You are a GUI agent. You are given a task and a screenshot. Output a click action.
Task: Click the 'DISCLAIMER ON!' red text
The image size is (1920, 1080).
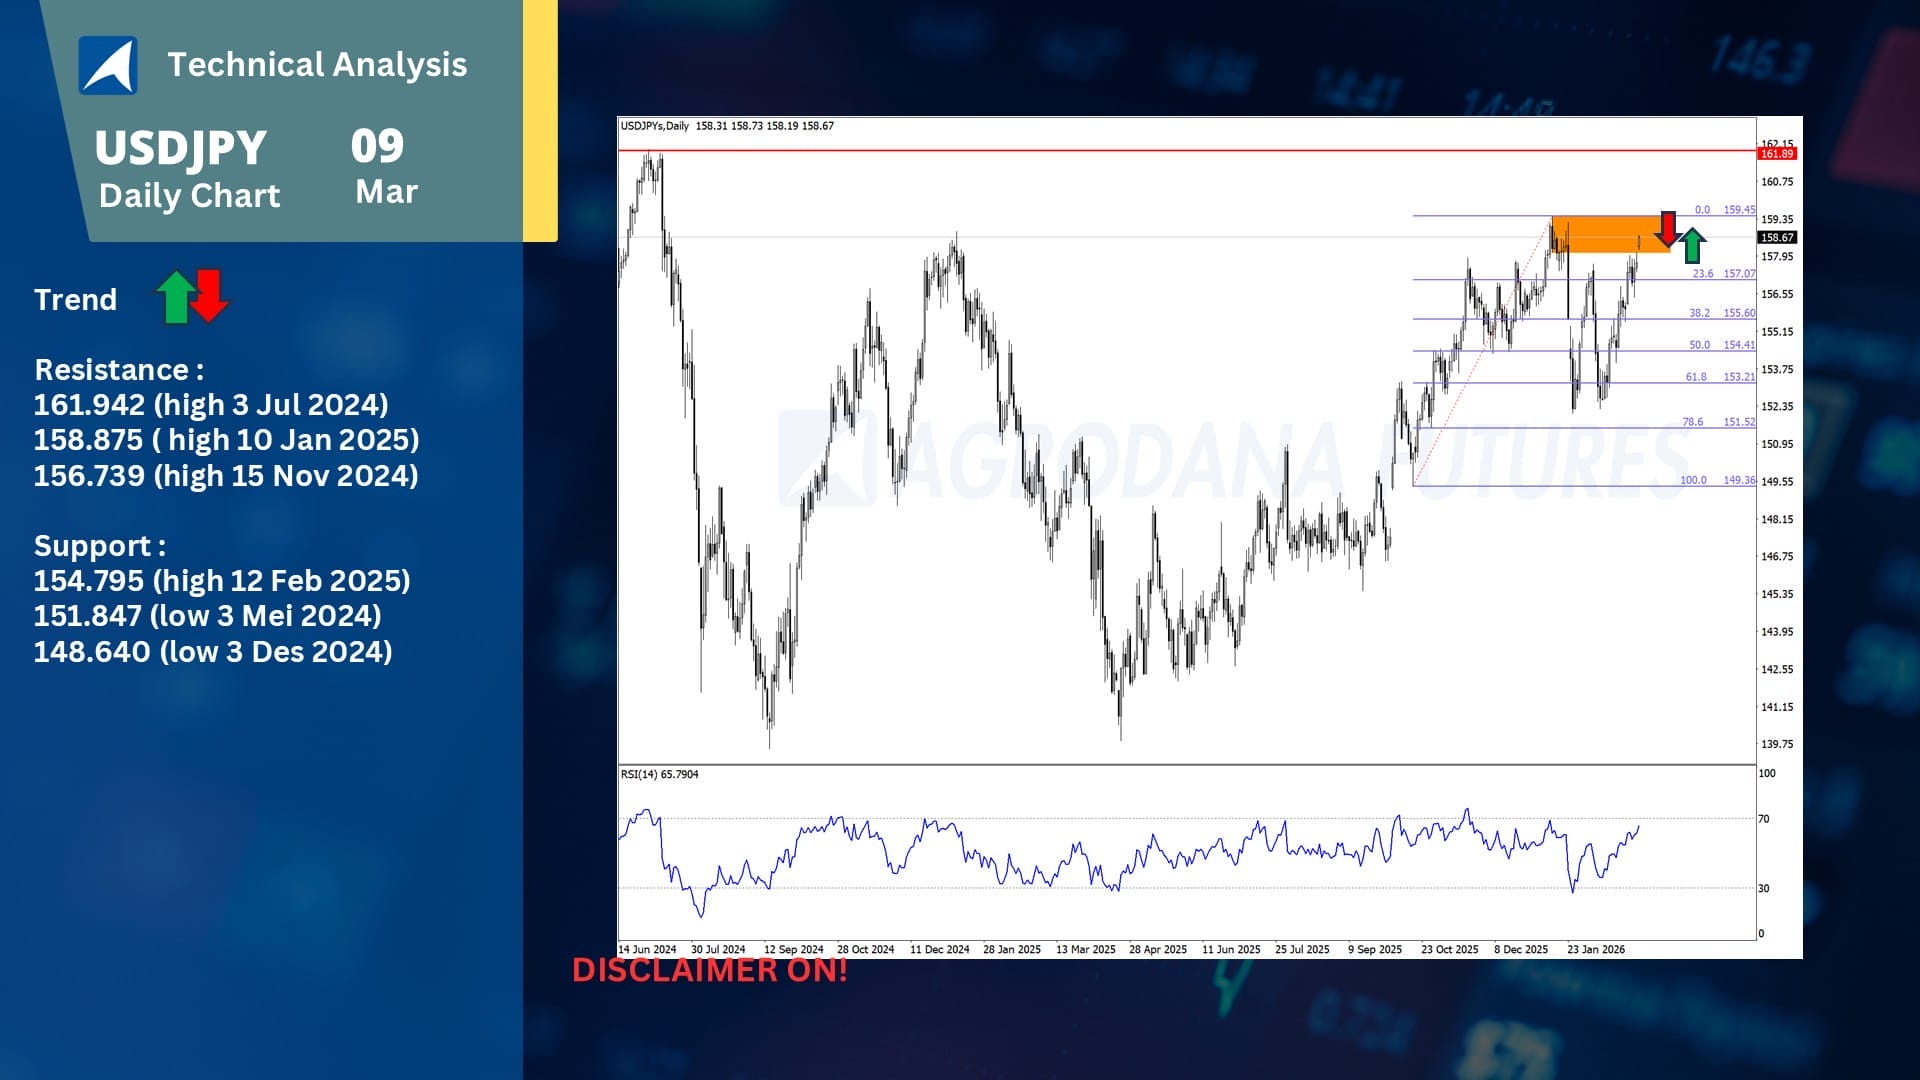click(709, 970)
